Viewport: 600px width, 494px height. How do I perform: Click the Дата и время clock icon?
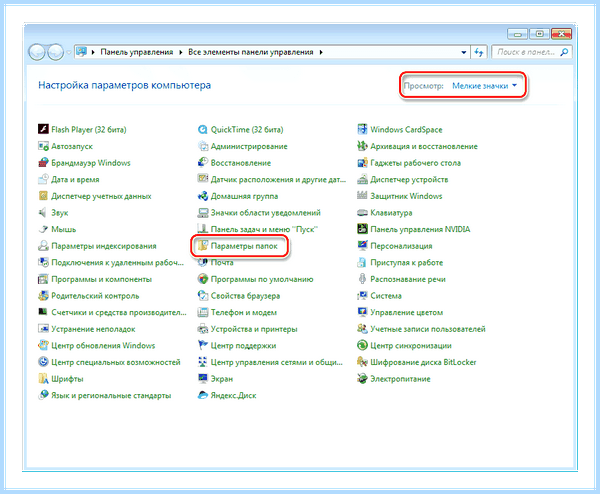point(43,179)
